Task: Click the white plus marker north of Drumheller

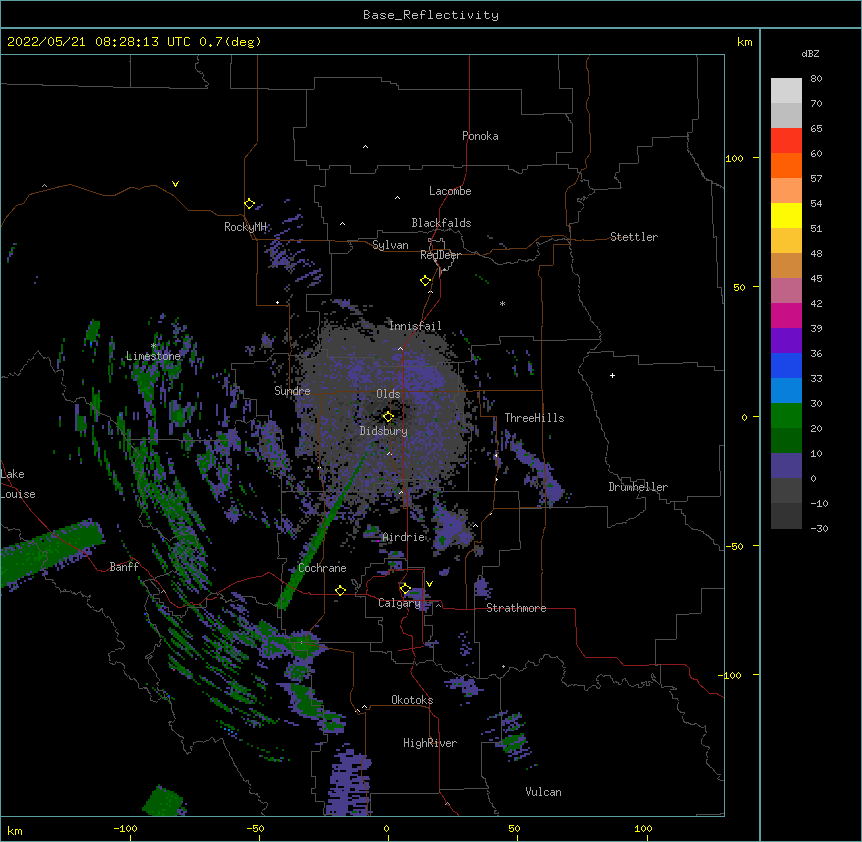Action: [x=612, y=375]
